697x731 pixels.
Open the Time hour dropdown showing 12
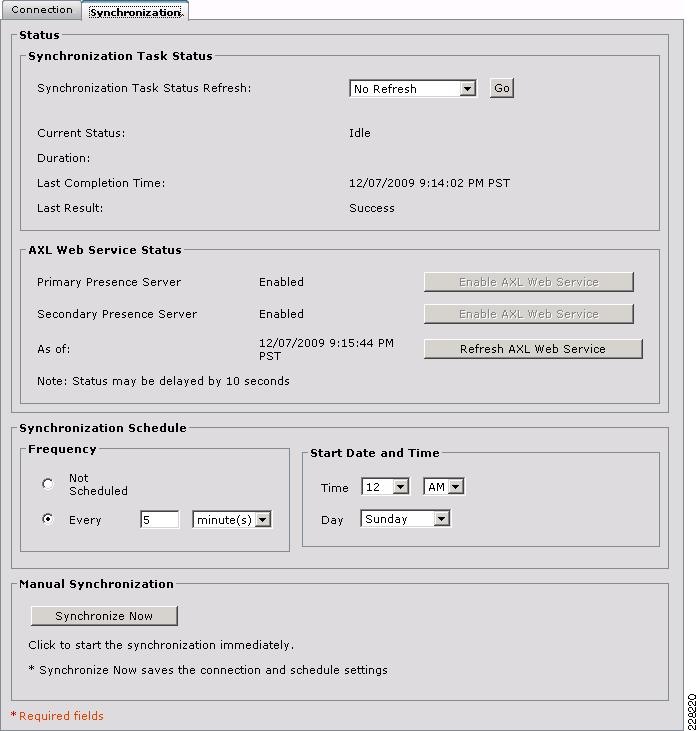click(x=385, y=487)
